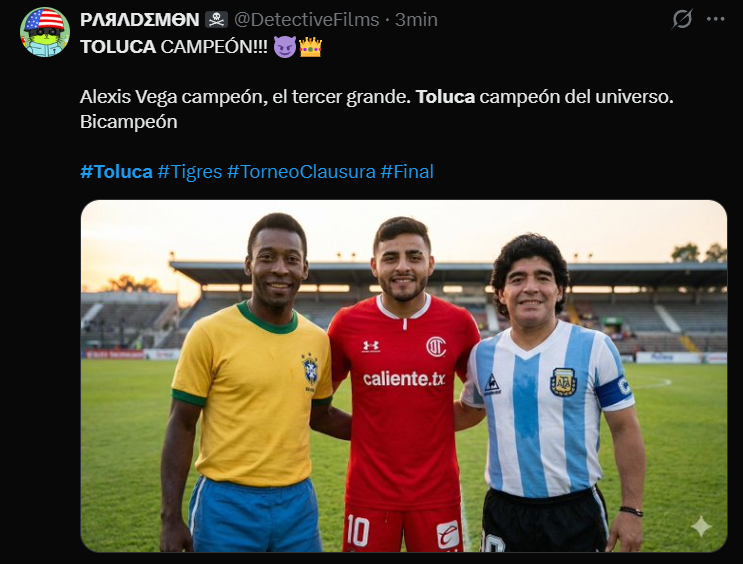Screen dimensions: 743x564
Task: Click the bold Toluca word in body text
Action: click(445, 97)
